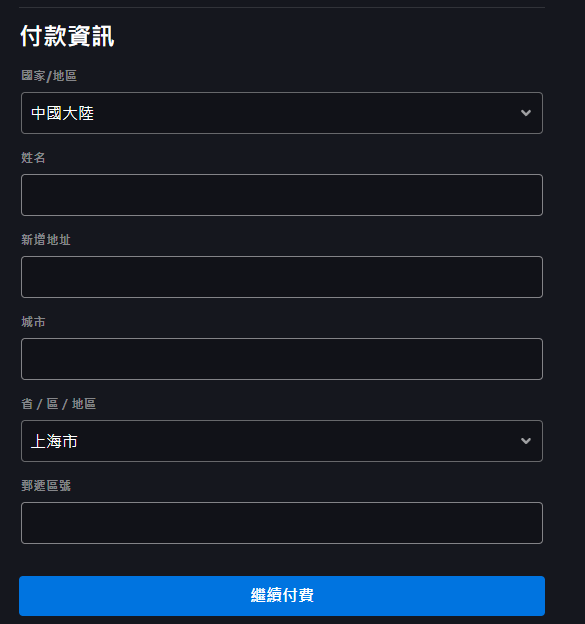Screen dimensions: 585x624
Task: Click the 付款資訊 heading
Action: coord(67,36)
